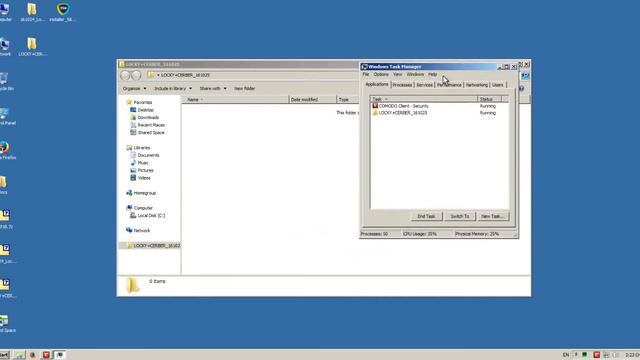Select Favorites in navigation pane

pyautogui.click(x=142, y=102)
